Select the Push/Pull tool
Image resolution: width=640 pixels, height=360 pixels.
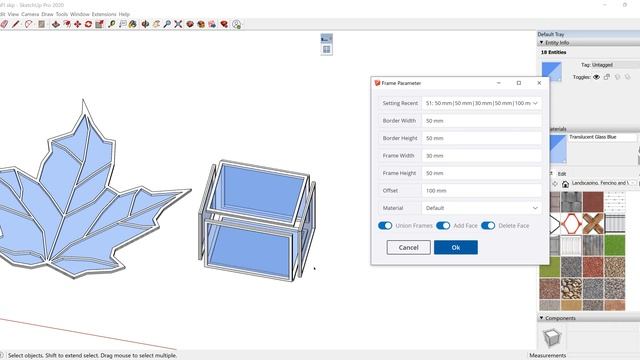point(56,24)
